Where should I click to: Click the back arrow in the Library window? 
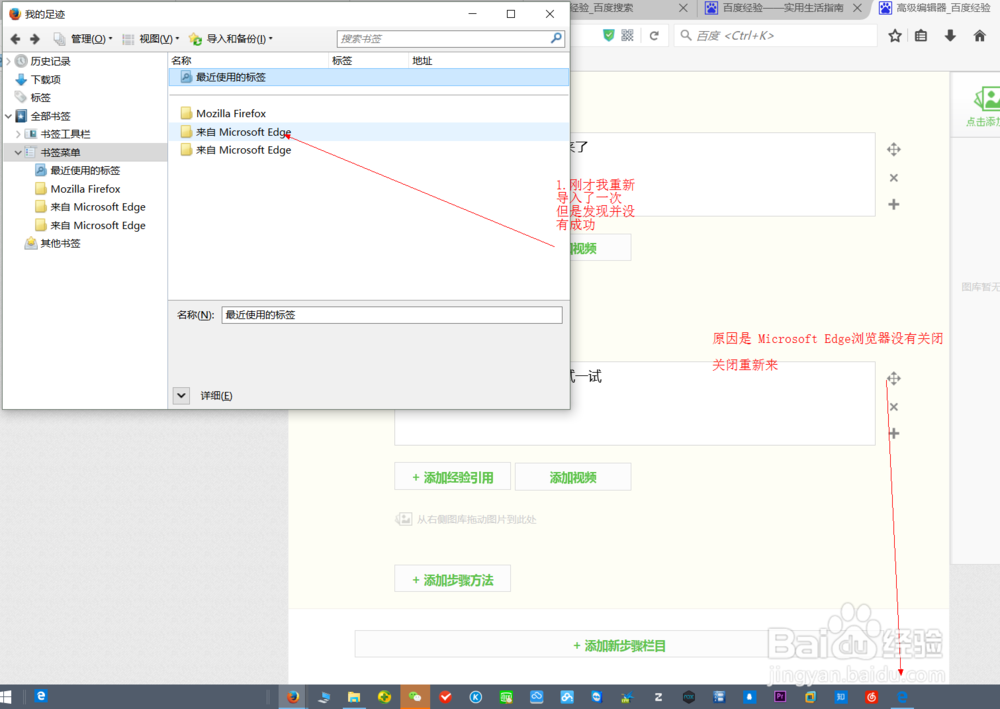pyautogui.click(x=15, y=38)
